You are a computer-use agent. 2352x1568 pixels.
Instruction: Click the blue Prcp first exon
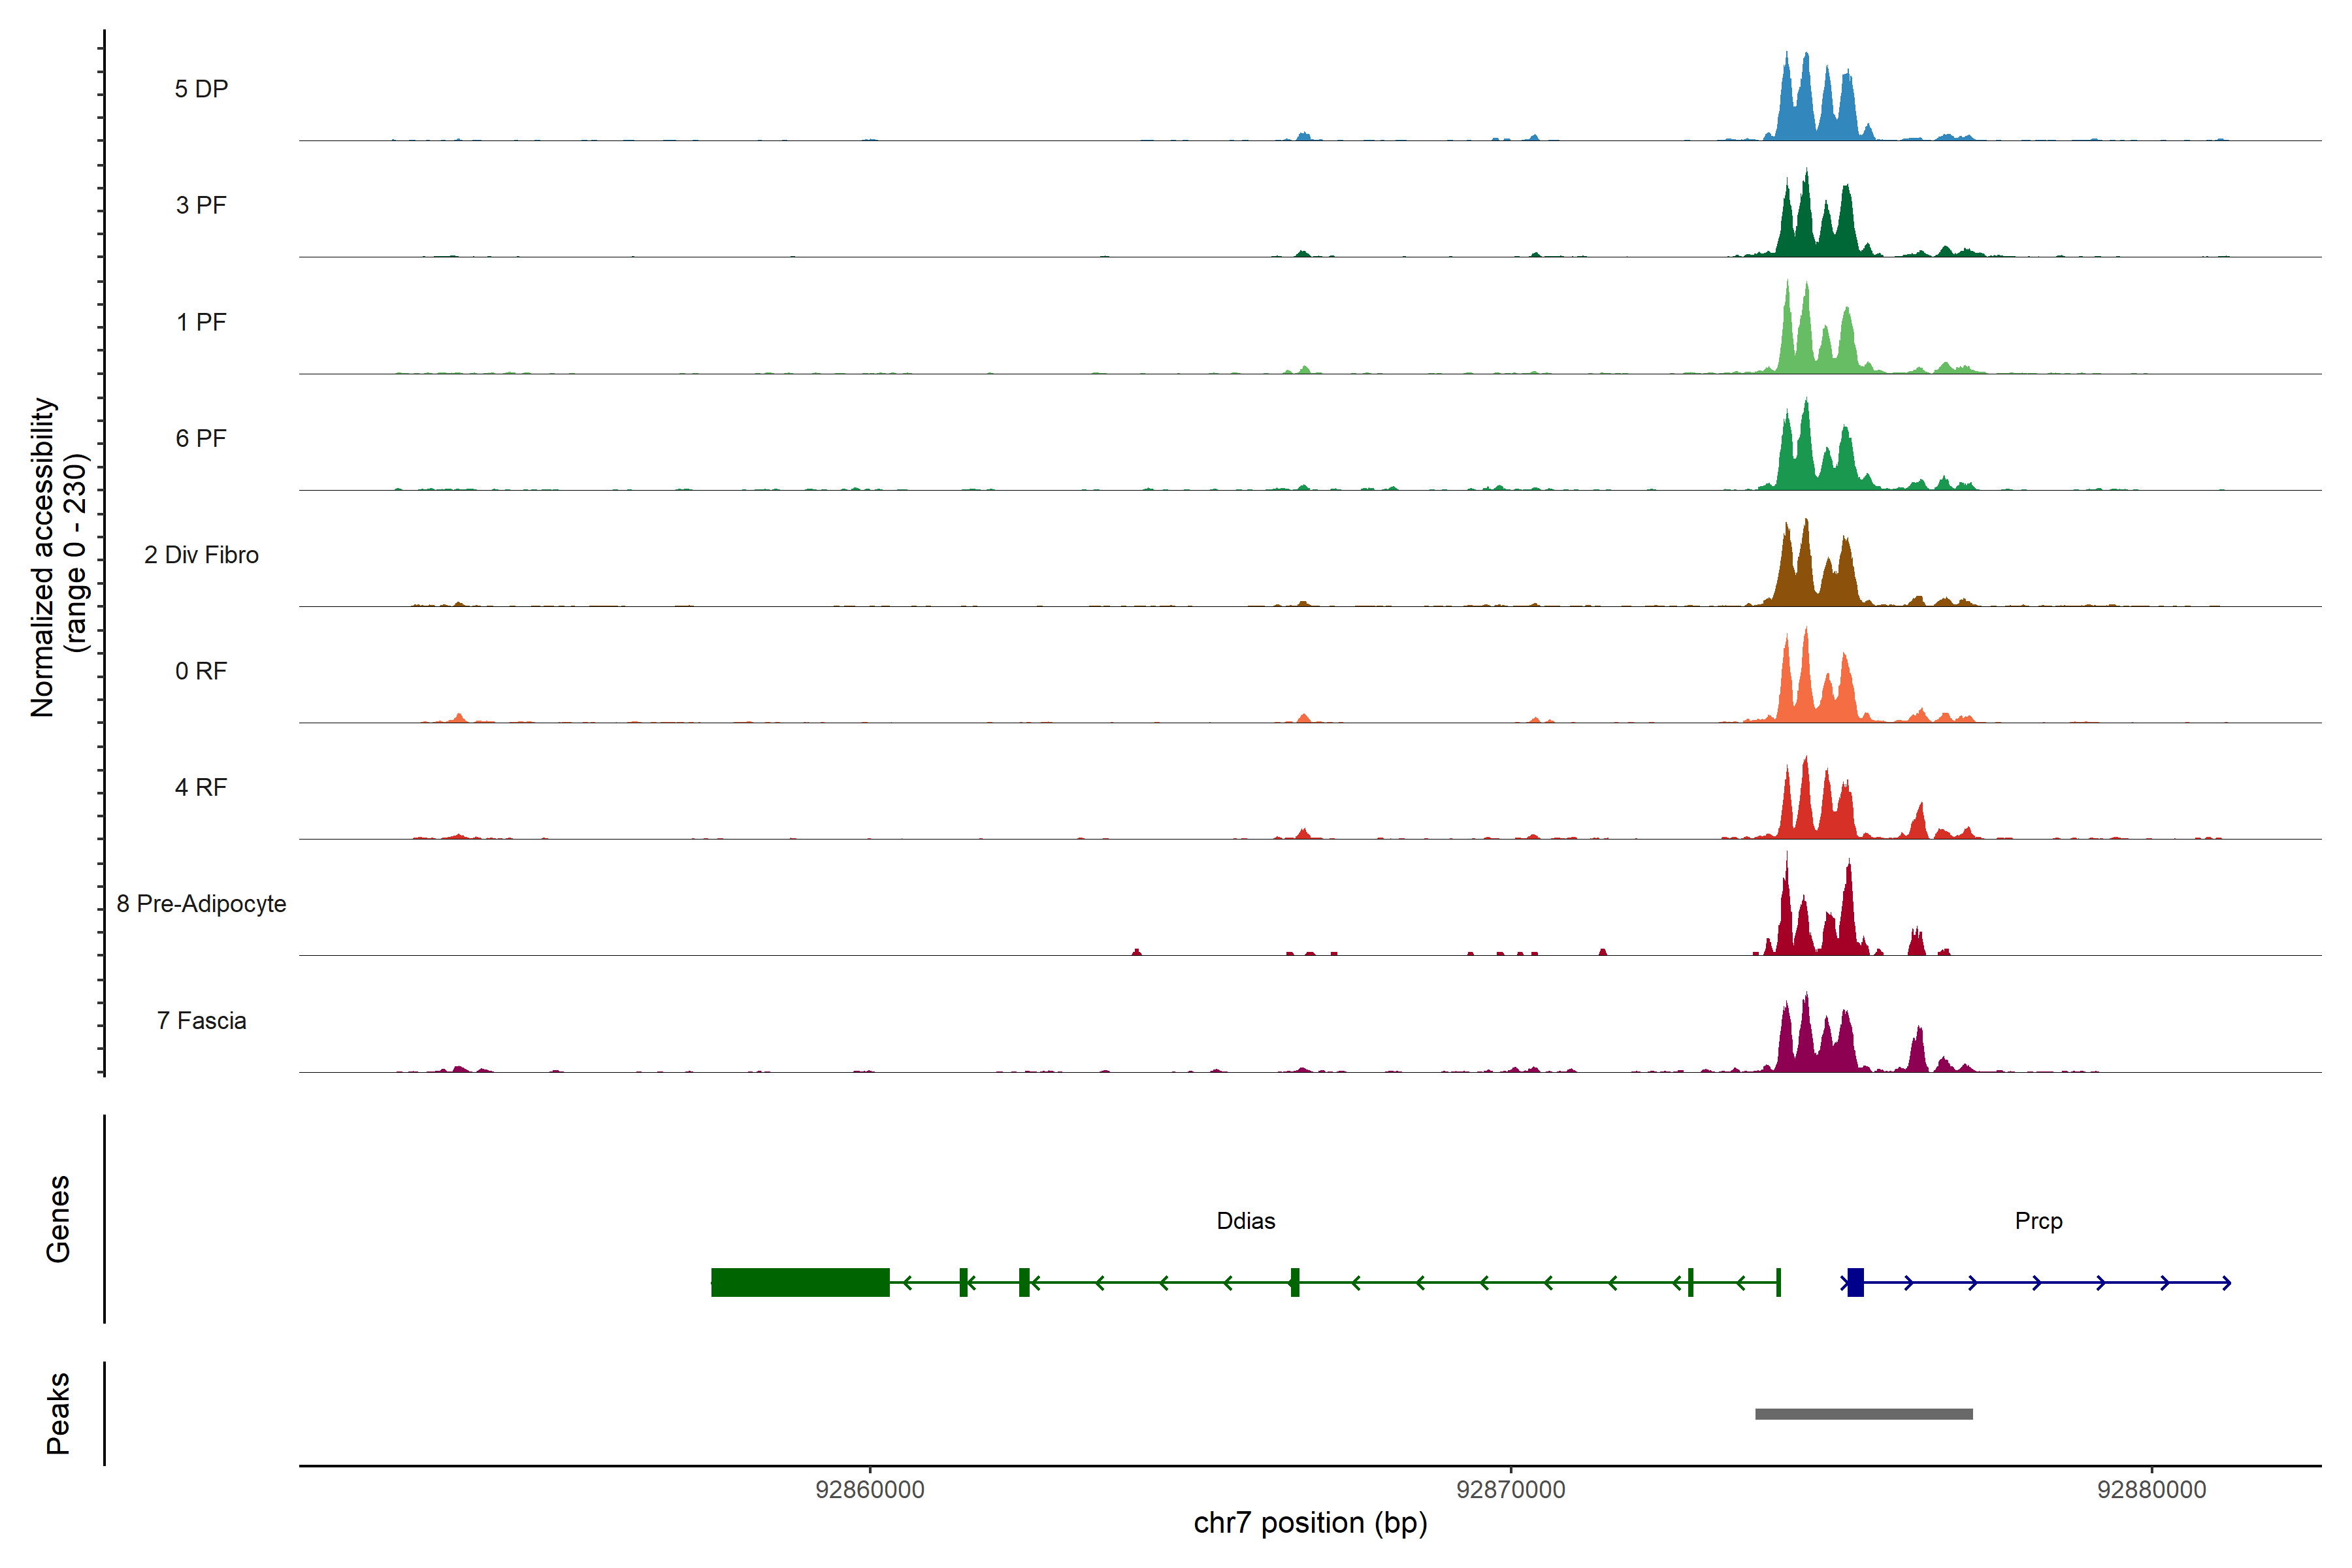pyautogui.click(x=1856, y=1282)
